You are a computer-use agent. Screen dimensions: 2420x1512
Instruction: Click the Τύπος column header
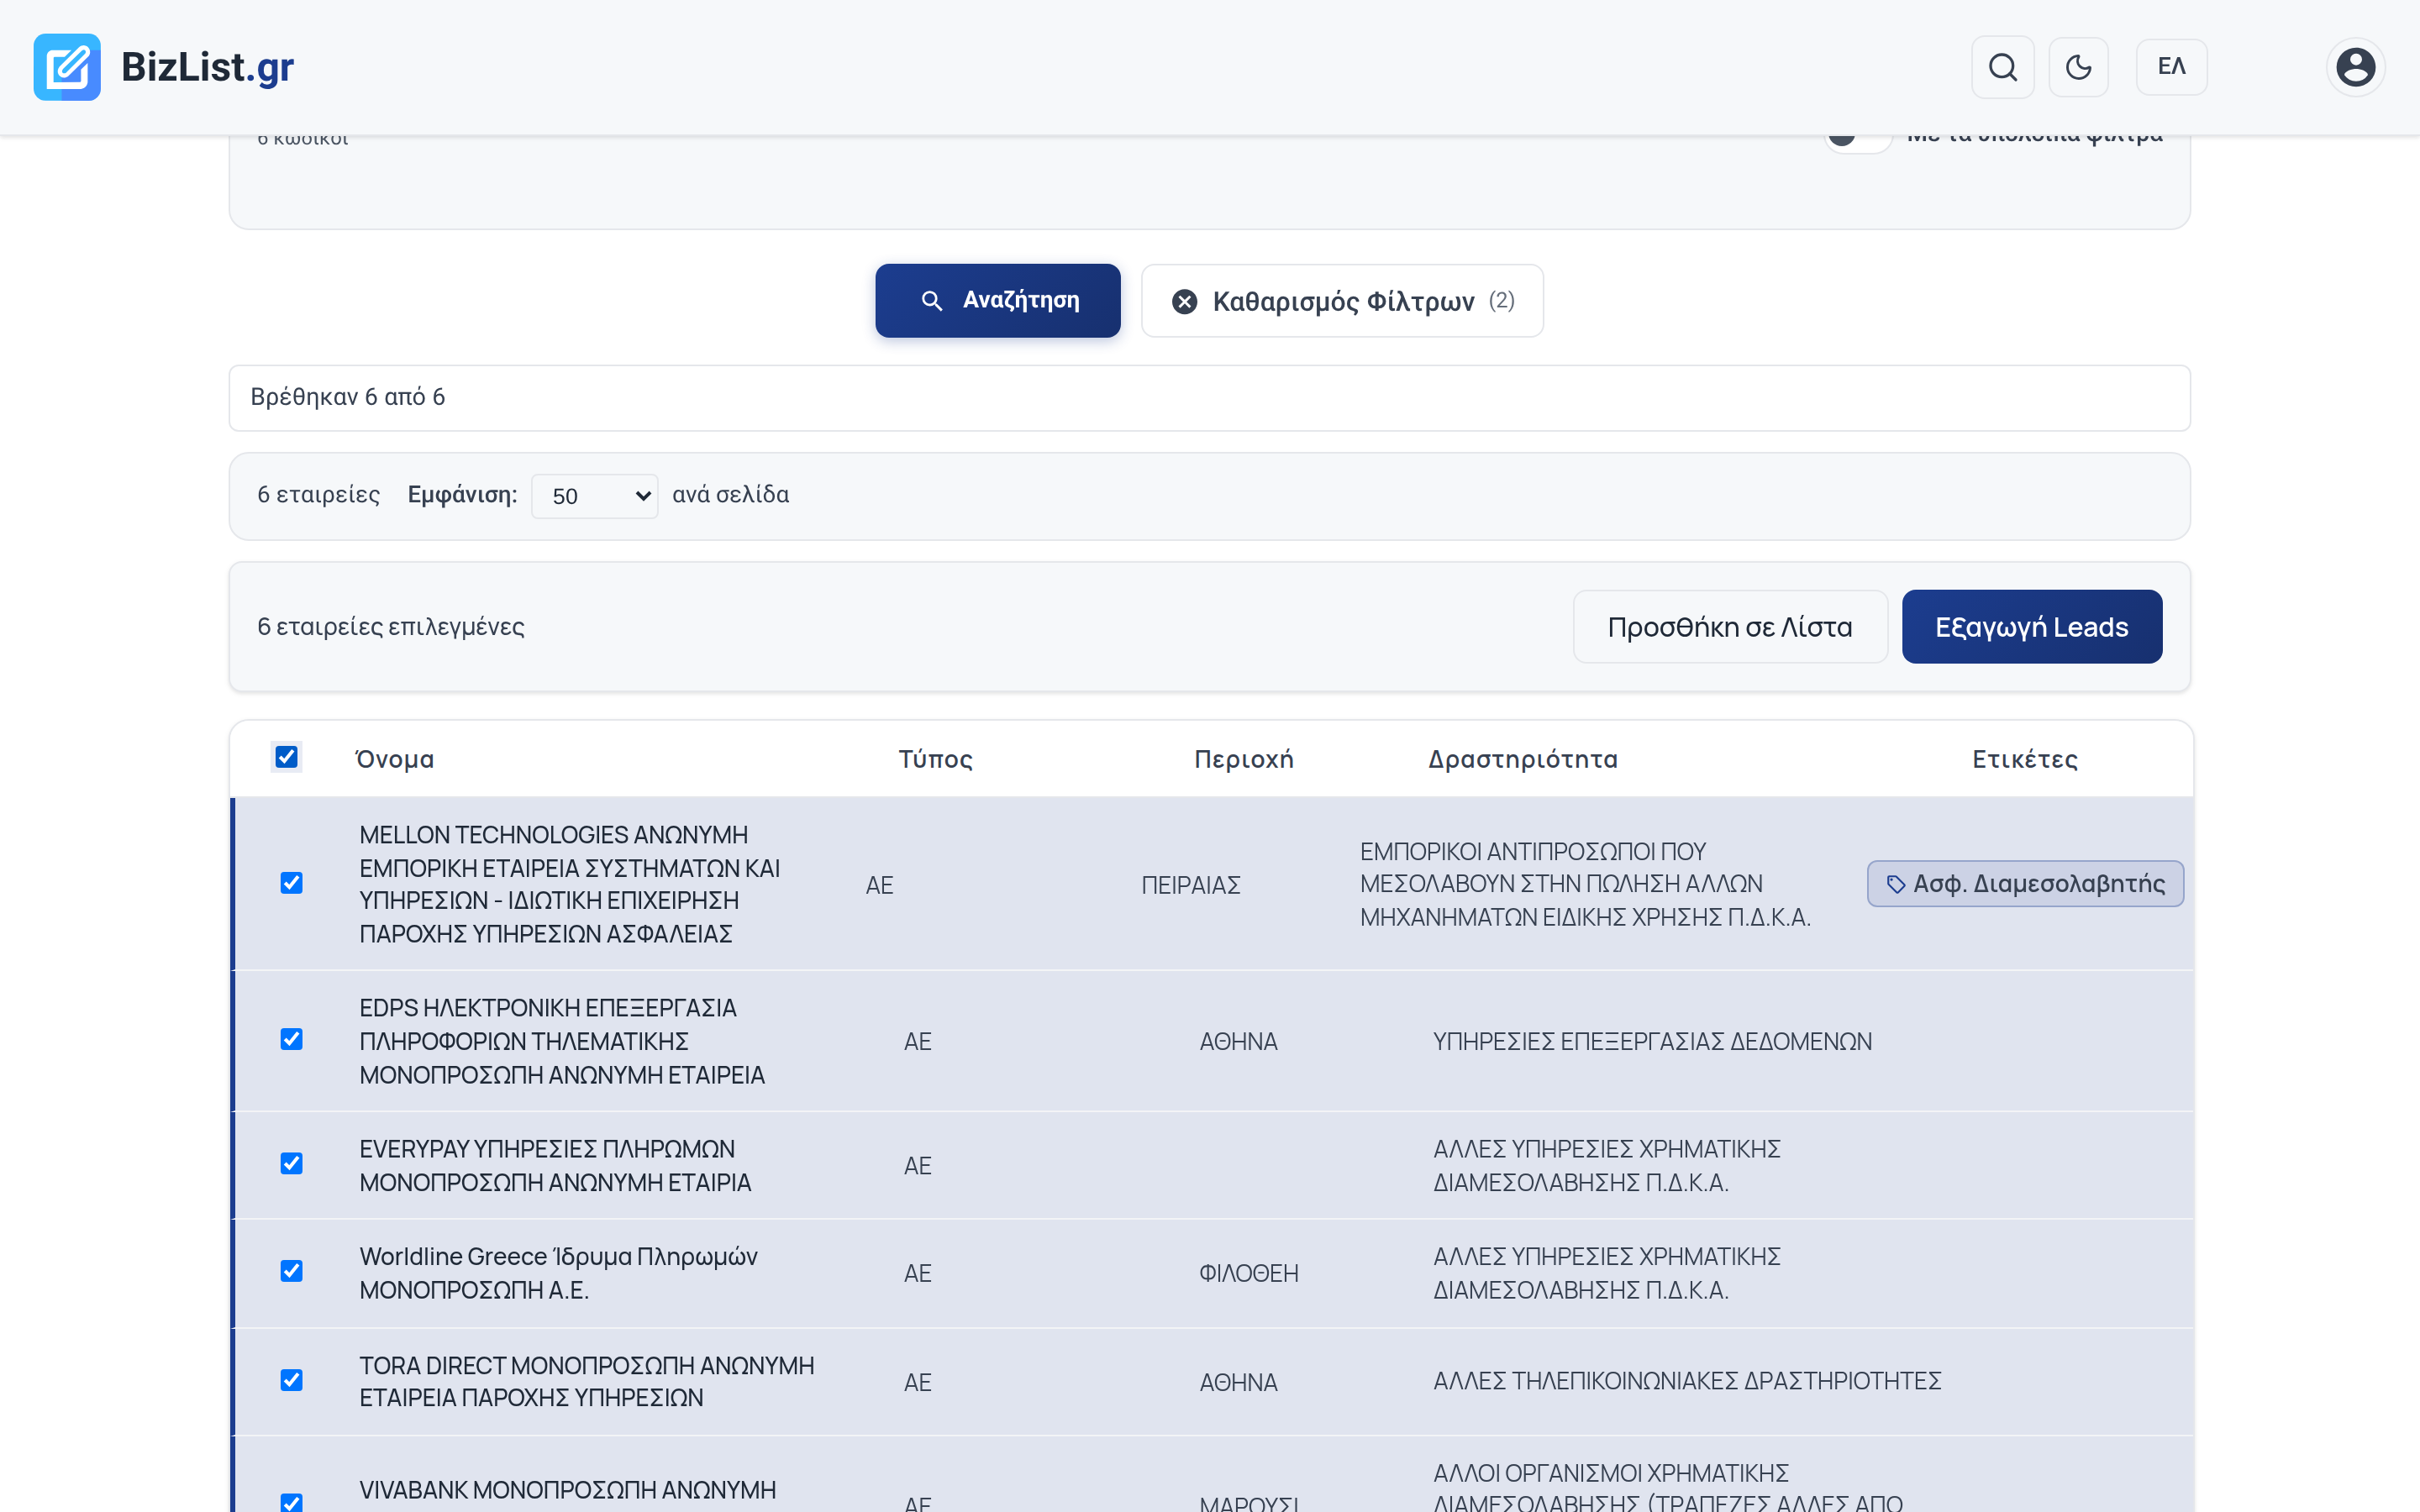pos(935,759)
